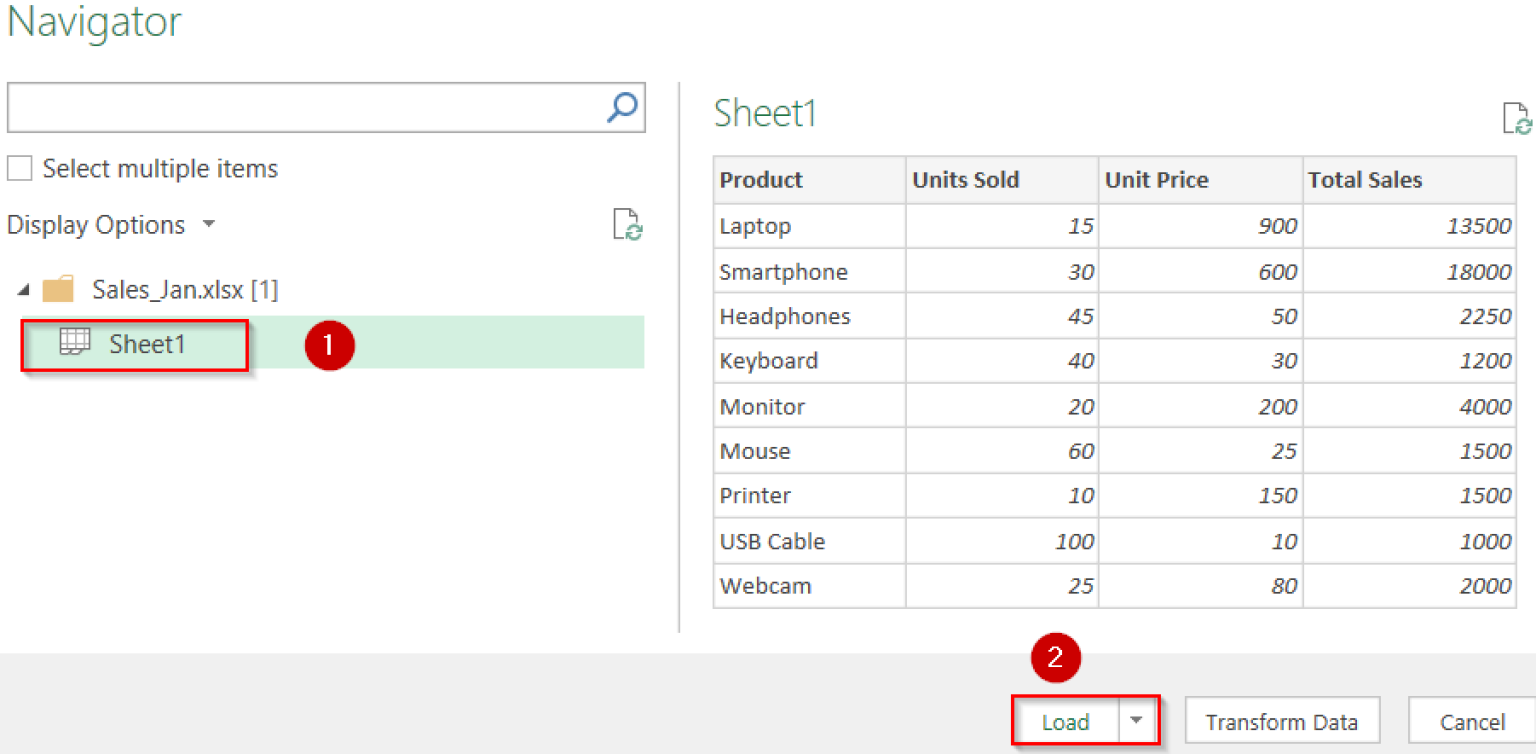This screenshot has width=1536, height=754.
Task: Click the Transform Data button
Action: pyautogui.click(x=1281, y=720)
